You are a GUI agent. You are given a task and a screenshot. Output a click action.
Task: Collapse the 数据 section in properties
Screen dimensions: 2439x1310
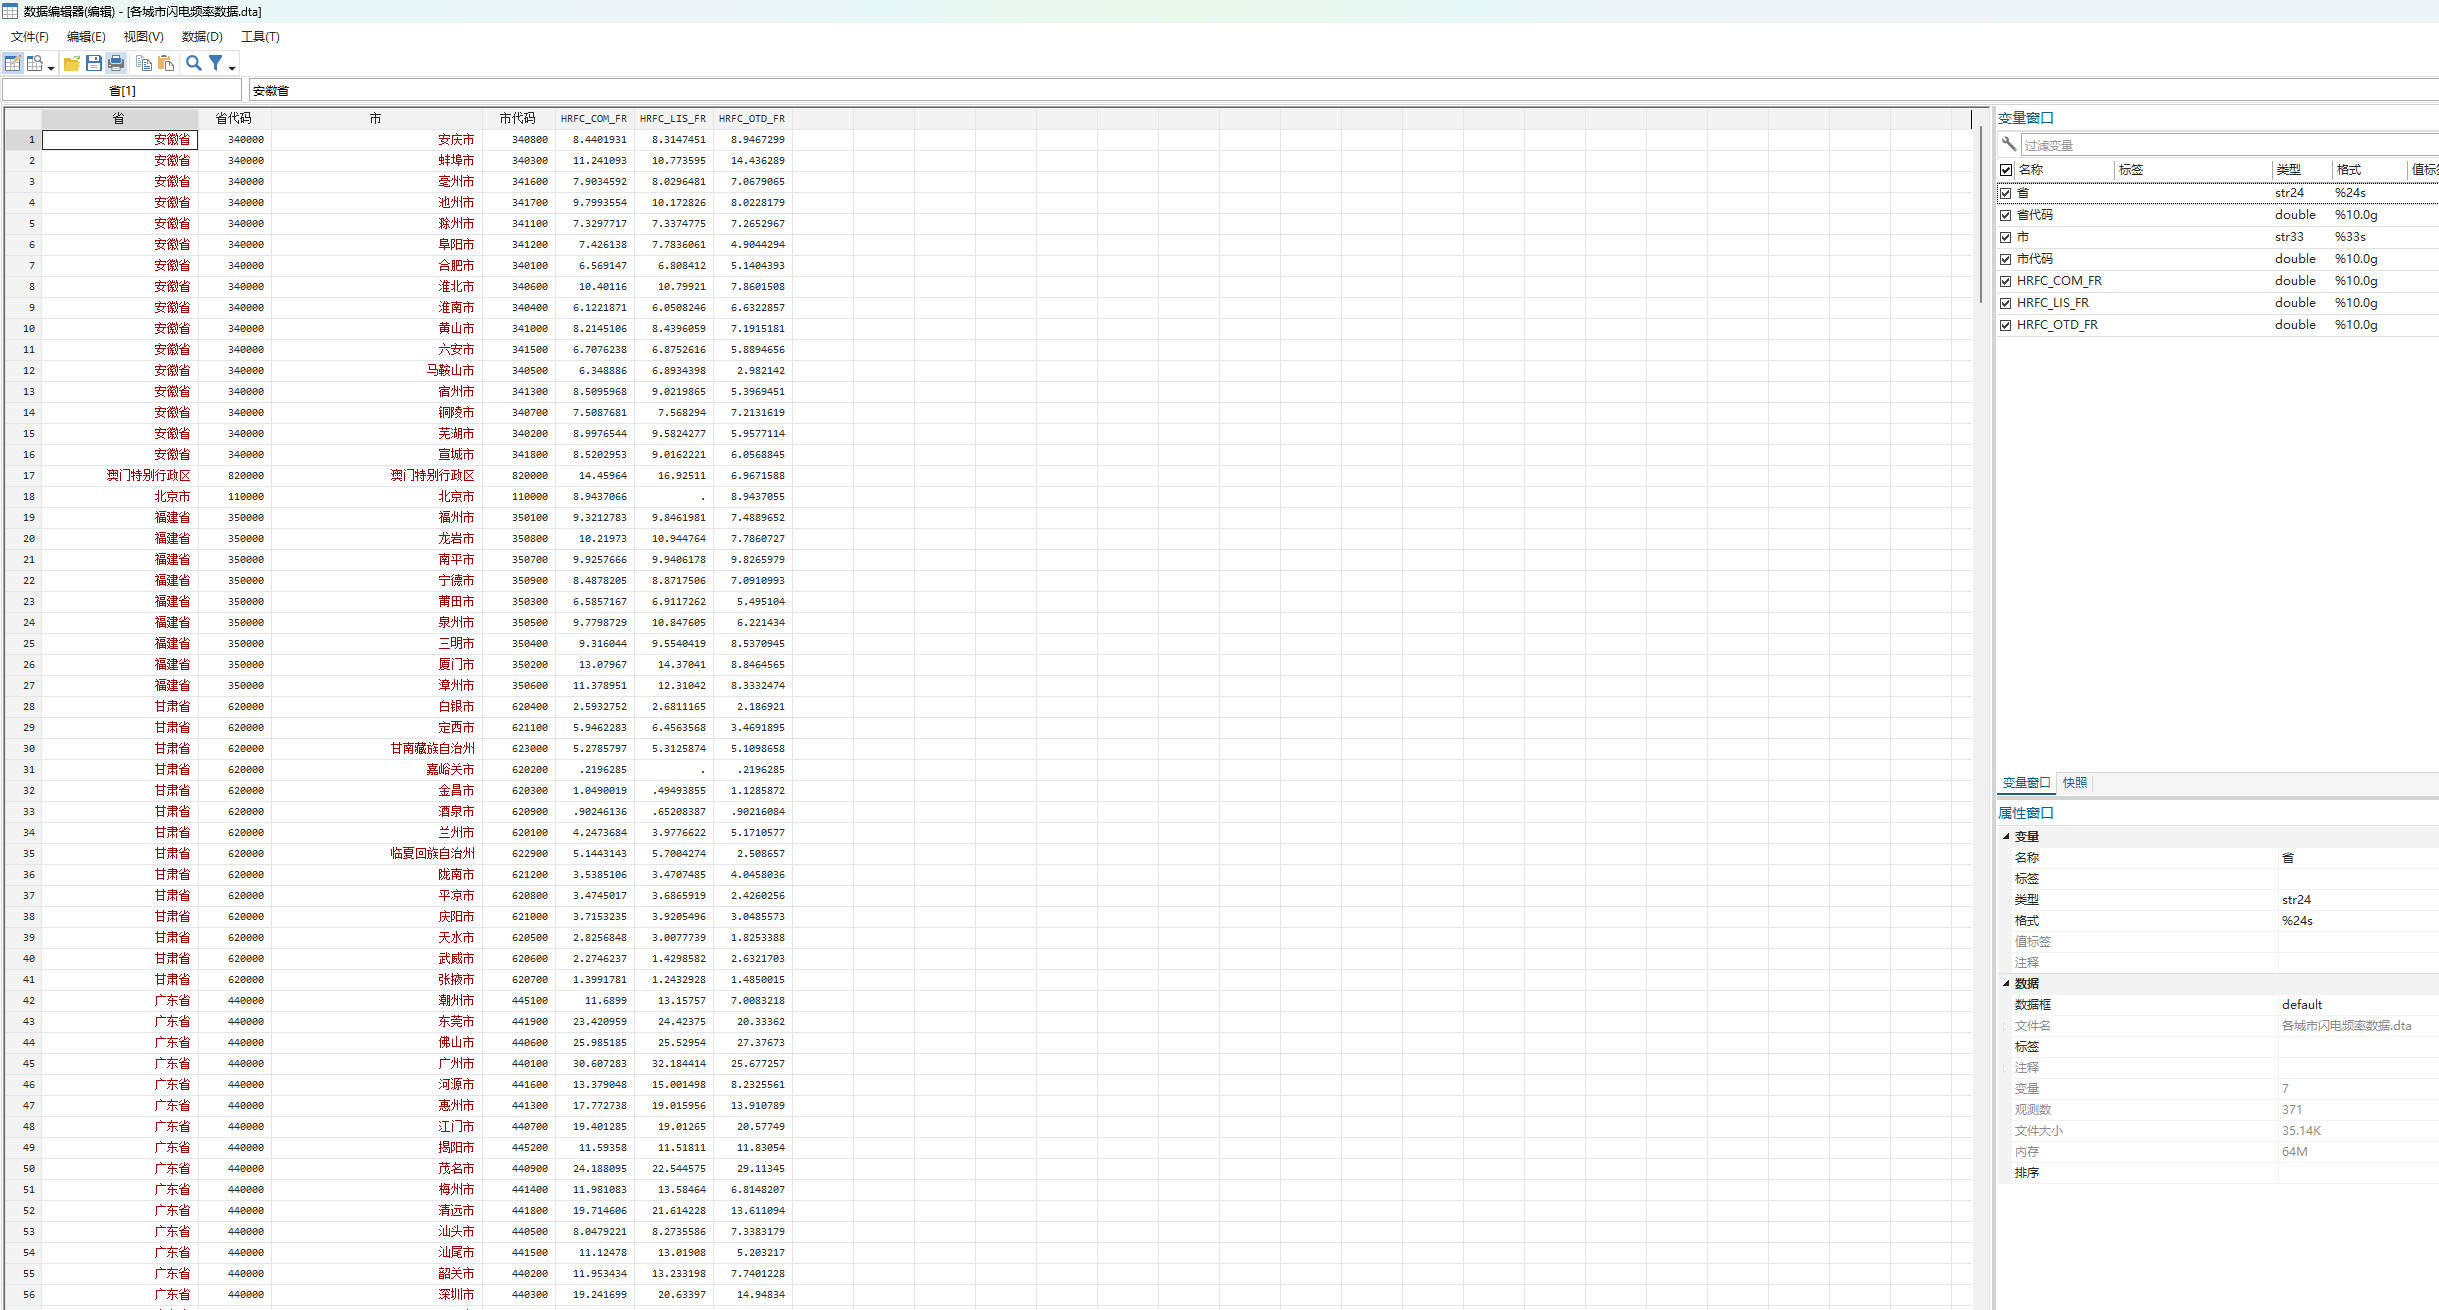click(2006, 983)
